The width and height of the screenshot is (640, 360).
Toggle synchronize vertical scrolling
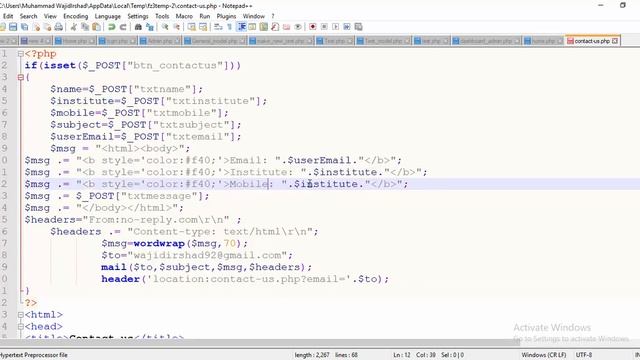[191, 27]
